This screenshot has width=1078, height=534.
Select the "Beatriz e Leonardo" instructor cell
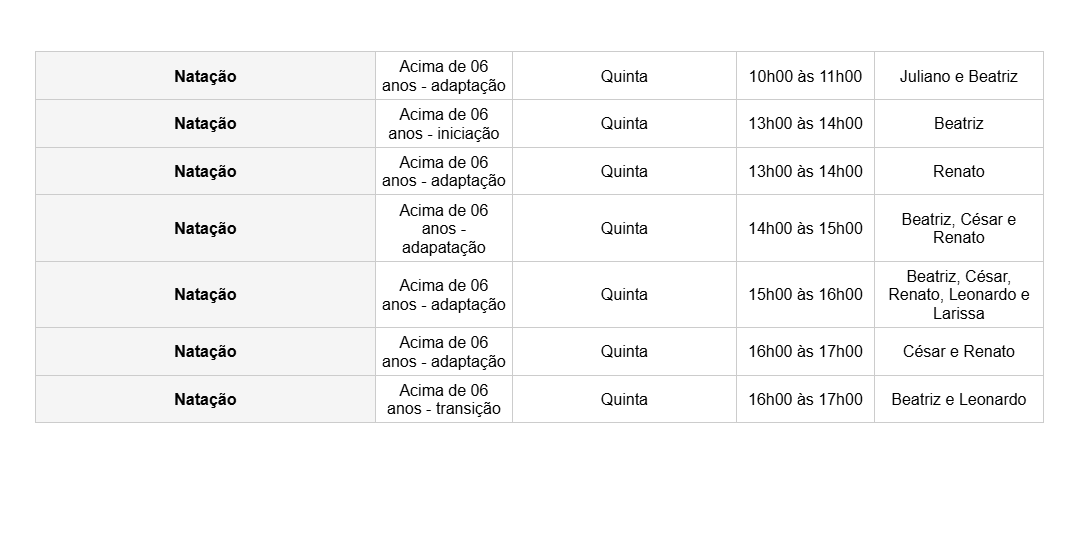[x=958, y=399]
